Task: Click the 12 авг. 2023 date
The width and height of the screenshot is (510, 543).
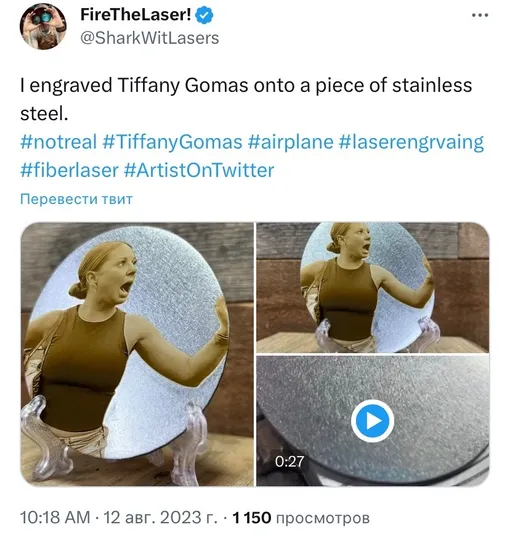Action: [x=161, y=518]
